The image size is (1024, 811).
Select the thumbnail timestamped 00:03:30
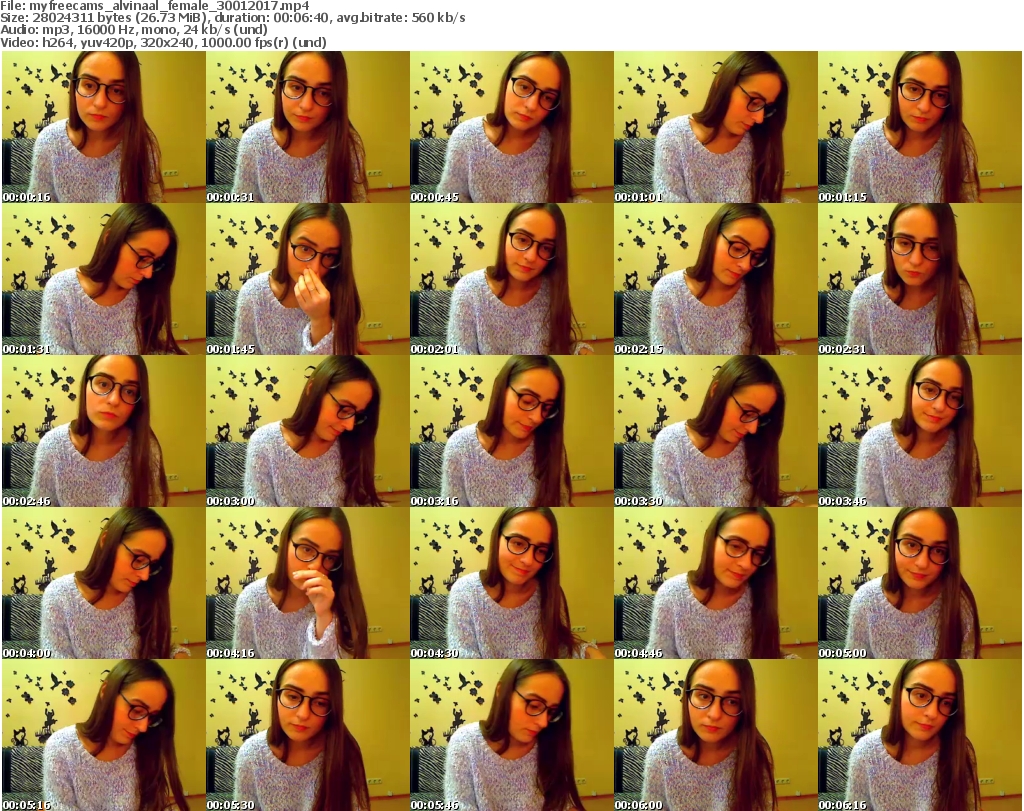point(715,431)
